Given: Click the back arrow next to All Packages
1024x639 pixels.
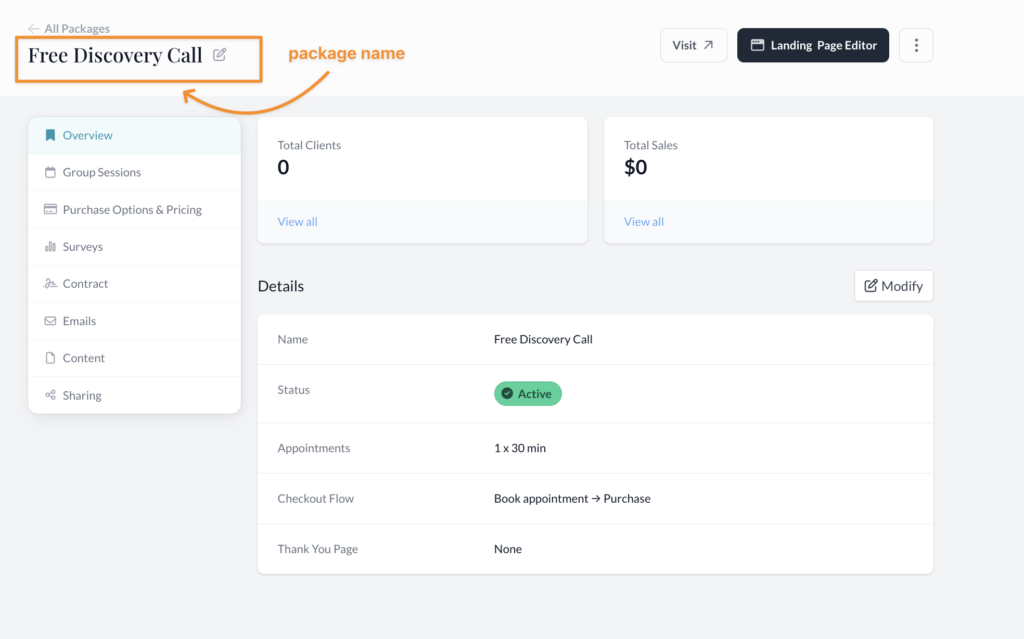Looking at the screenshot, I should pyautogui.click(x=34, y=29).
